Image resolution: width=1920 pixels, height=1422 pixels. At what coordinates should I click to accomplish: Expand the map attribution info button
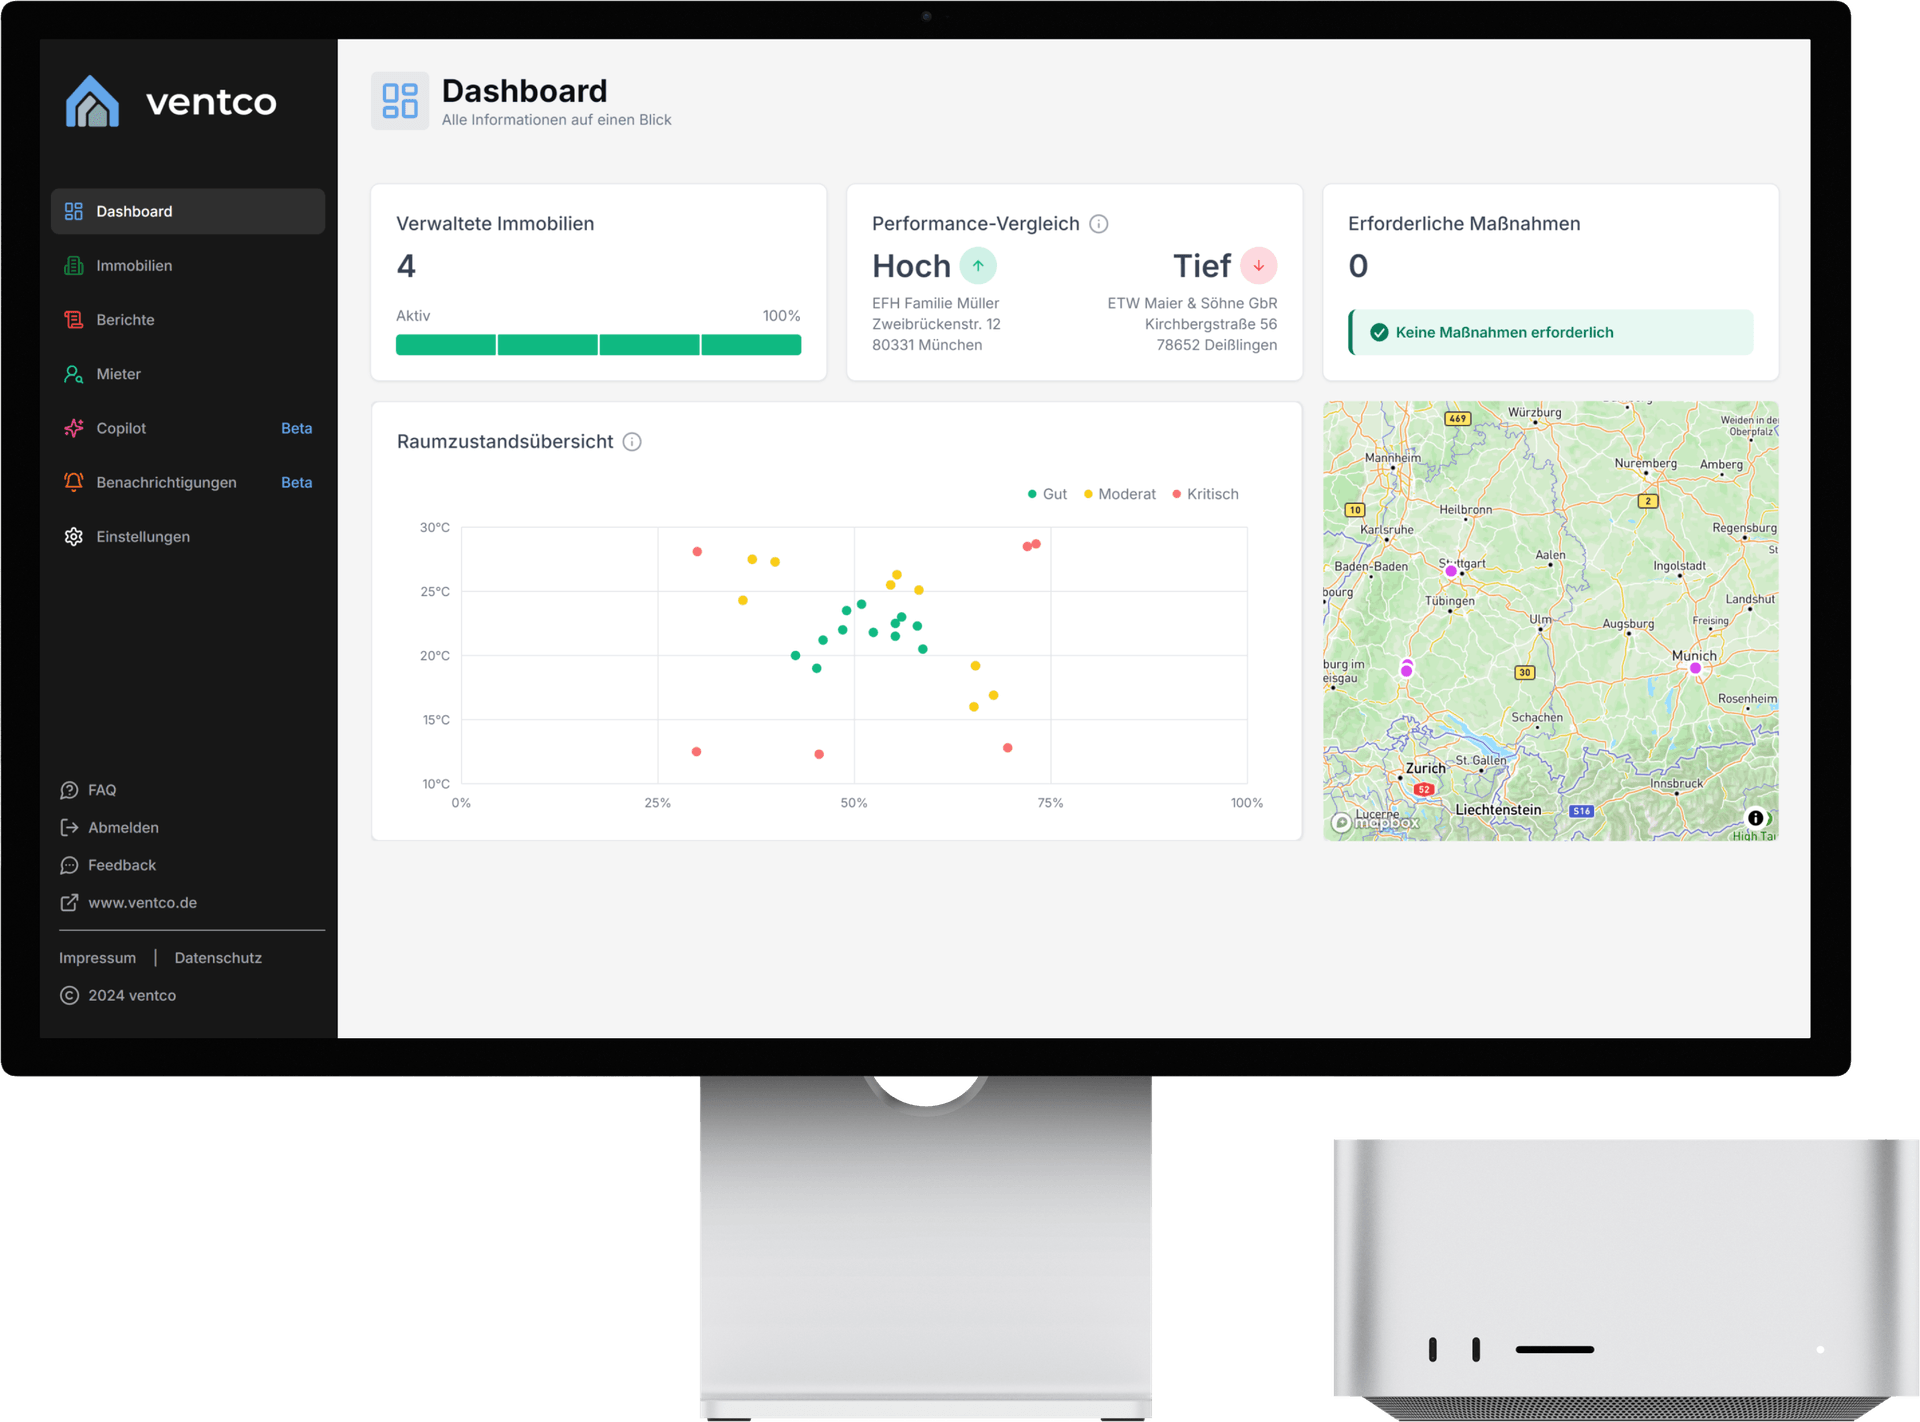pos(1755,819)
